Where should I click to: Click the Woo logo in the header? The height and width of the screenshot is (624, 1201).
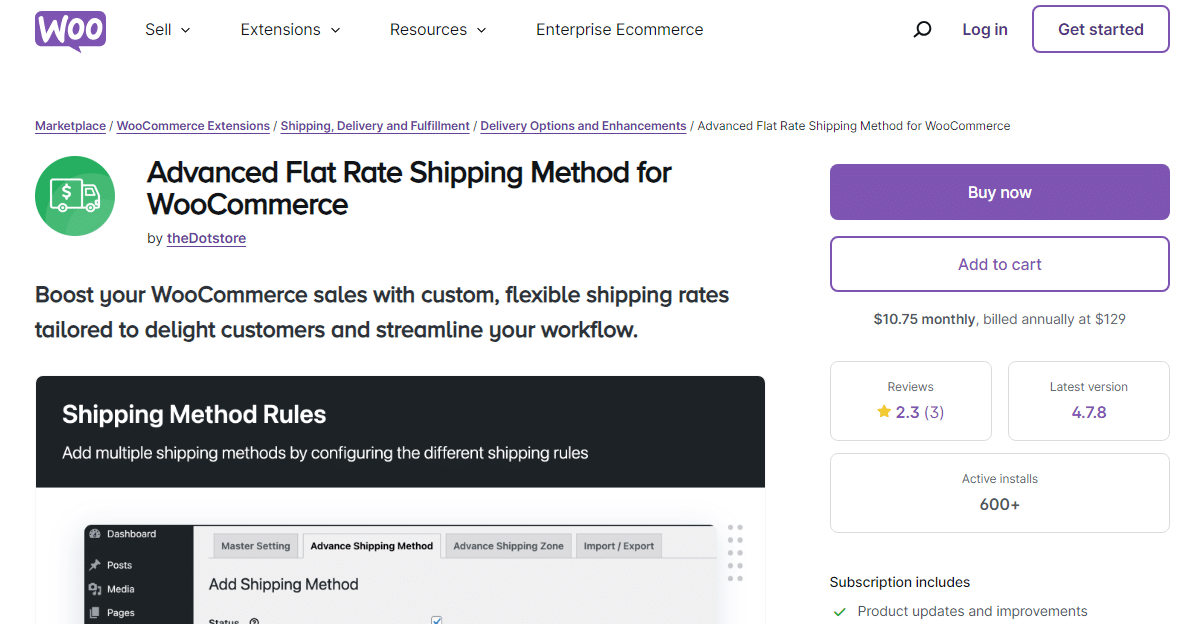(x=70, y=30)
